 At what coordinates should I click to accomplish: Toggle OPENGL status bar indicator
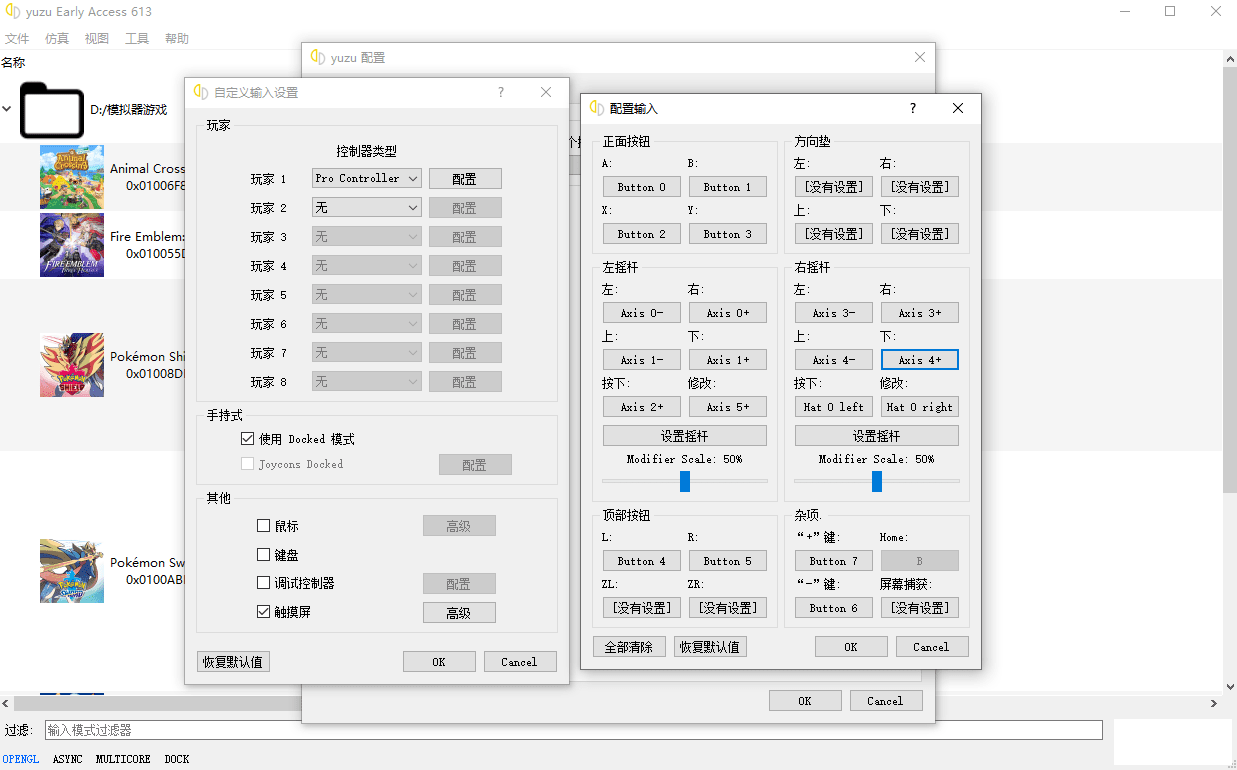[x=20, y=759]
